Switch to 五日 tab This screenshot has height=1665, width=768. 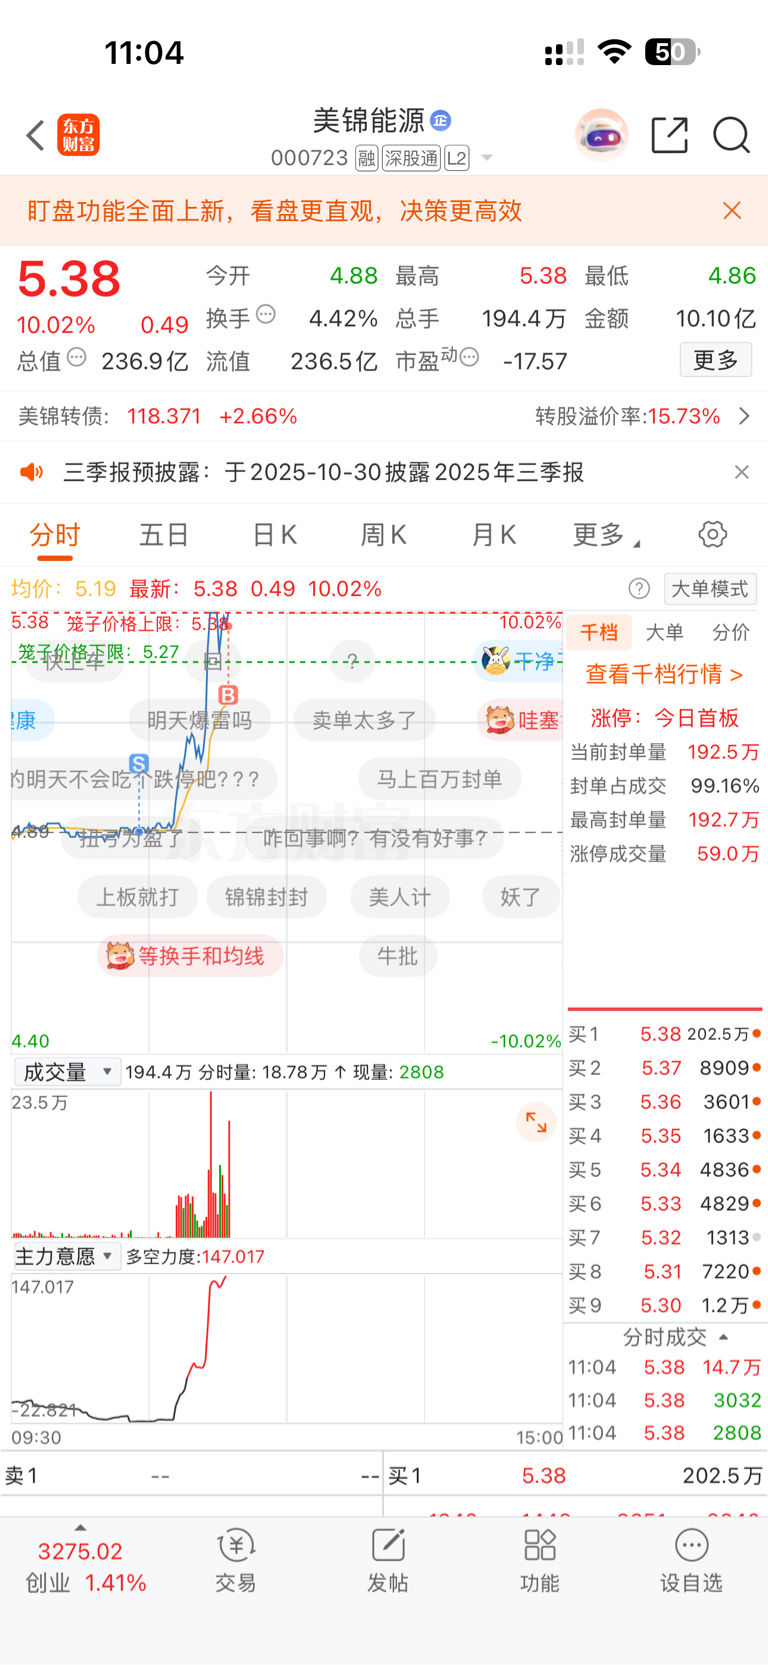(x=164, y=535)
